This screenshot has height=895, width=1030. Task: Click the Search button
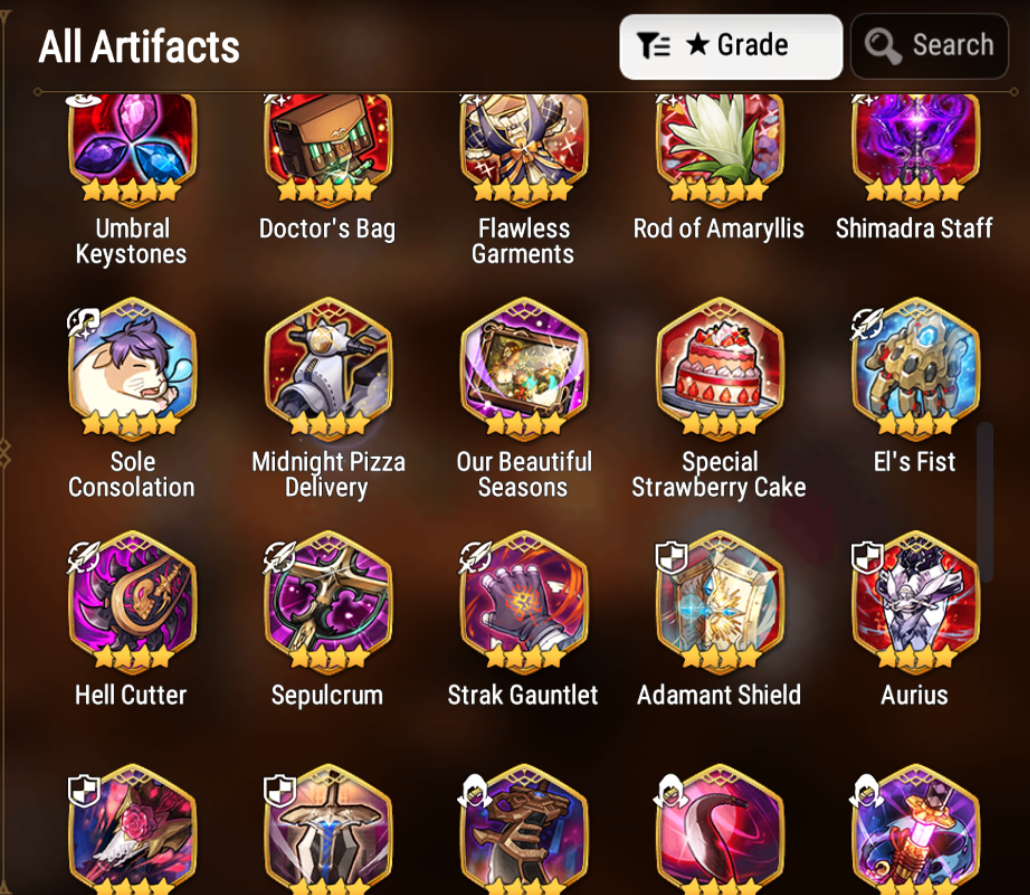click(x=929, y=47)
